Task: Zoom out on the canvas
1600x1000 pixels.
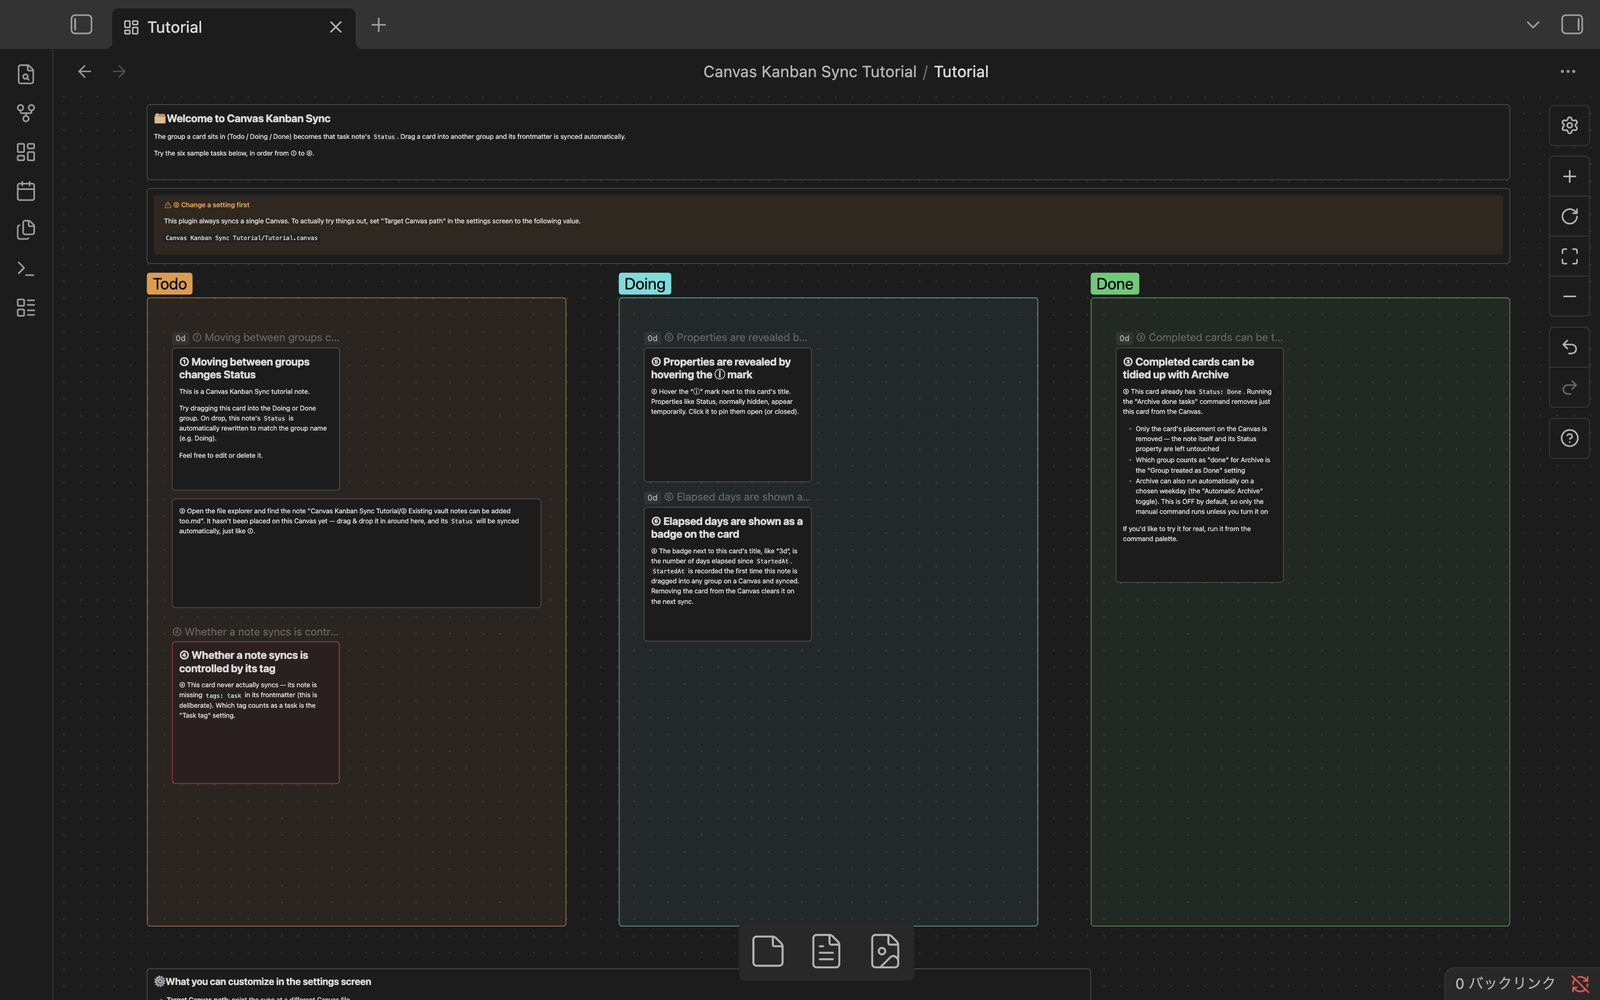Action: point(1570,297)
